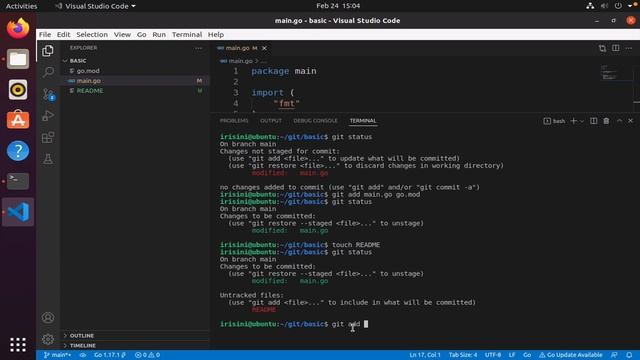This screenshot has height=360, width=640.
Task: Open the launch profile dropdown next to plus
Action: (582, 121)
